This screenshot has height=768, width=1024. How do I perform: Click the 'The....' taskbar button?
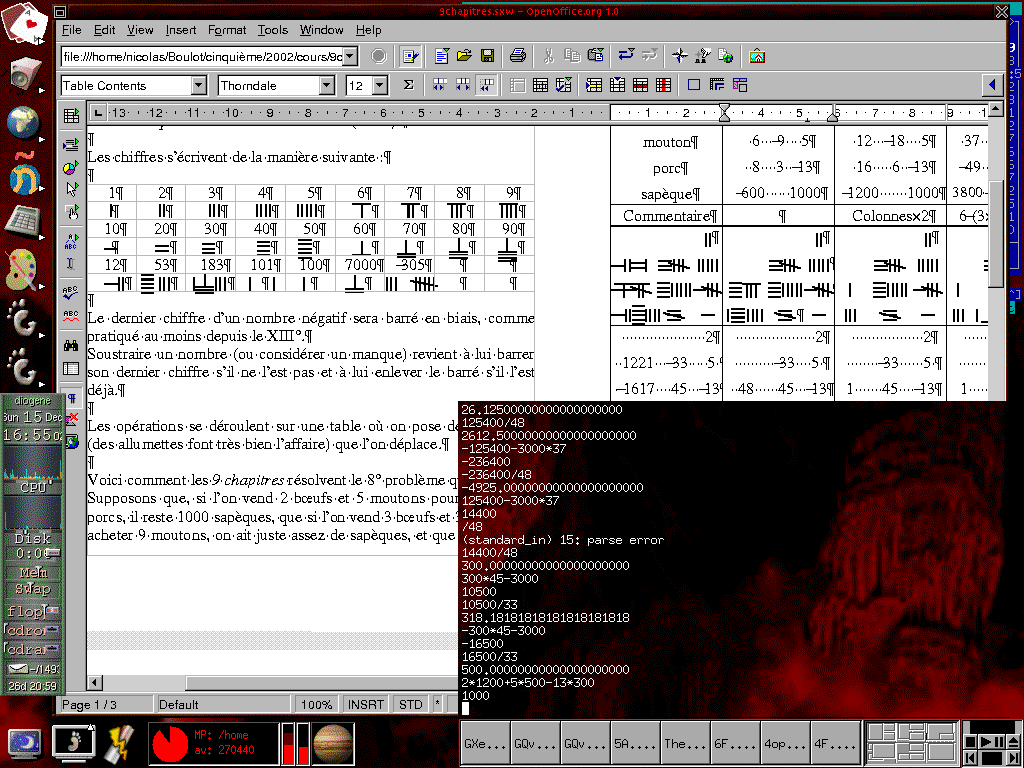coord(685,743)
